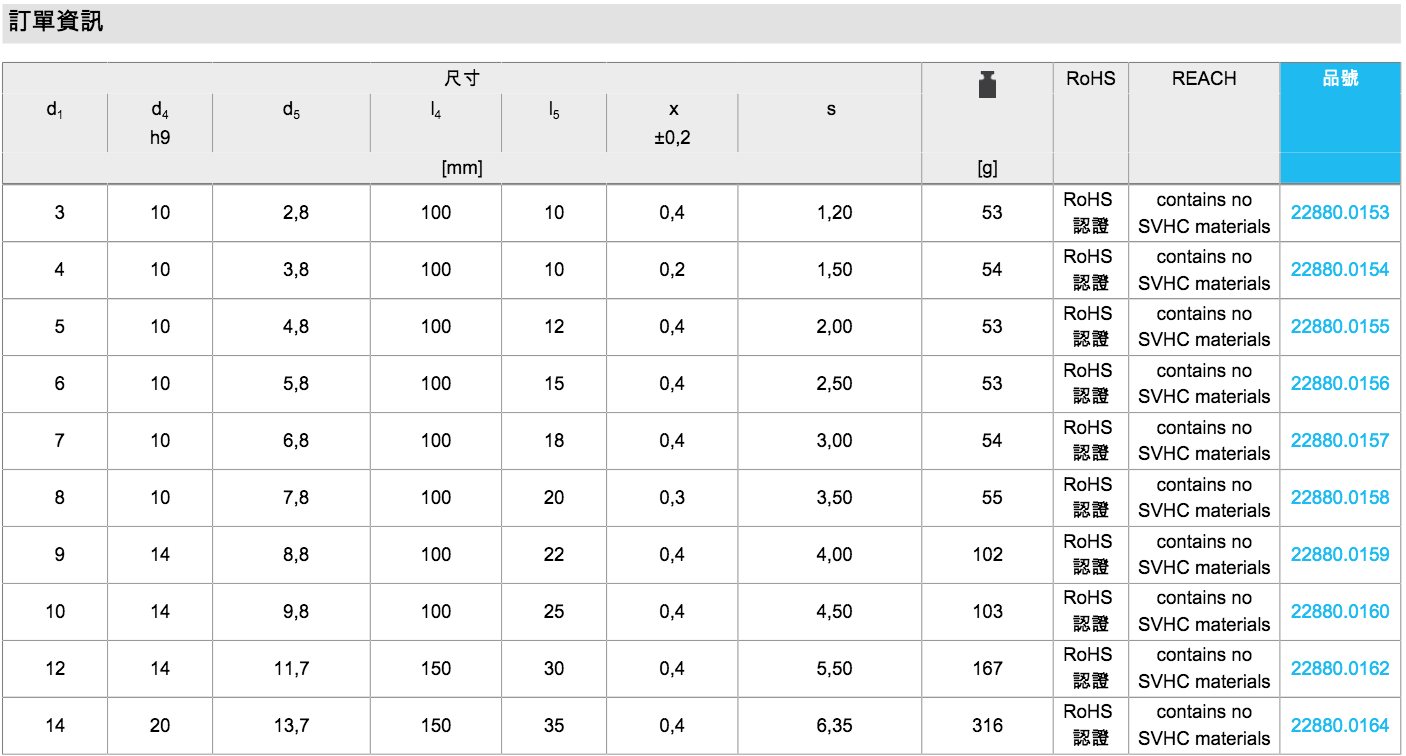The image size is (1406, 756).
Task: Open part number 22880.0158
Action: 1339,498
